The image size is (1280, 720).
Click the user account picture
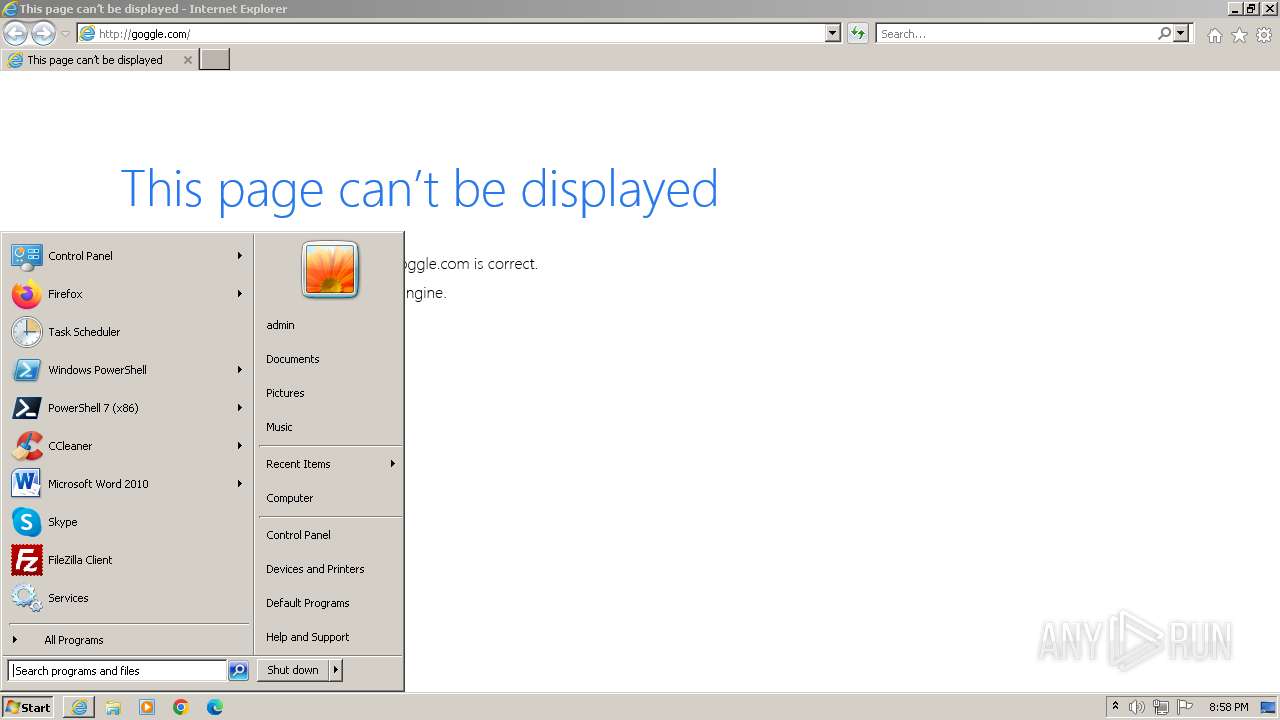click(330, 270)
